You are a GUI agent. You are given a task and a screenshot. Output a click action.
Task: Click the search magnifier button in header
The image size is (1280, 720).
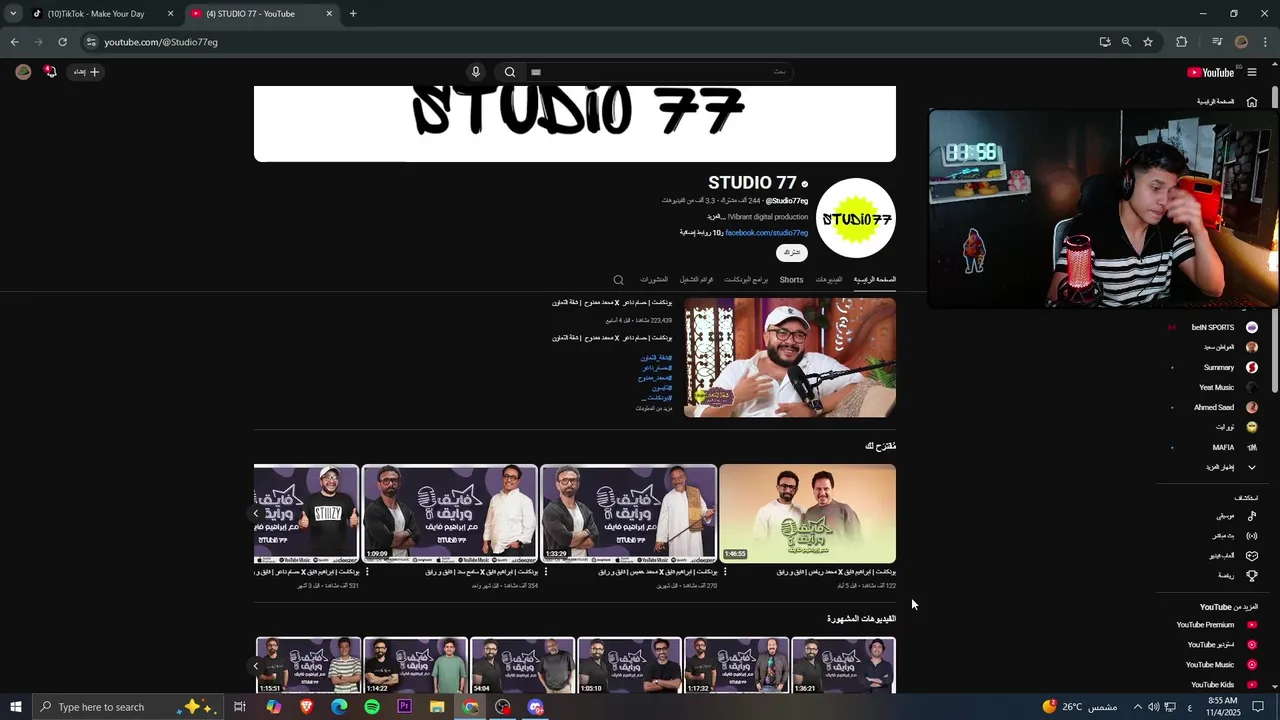tap(510, 72)
